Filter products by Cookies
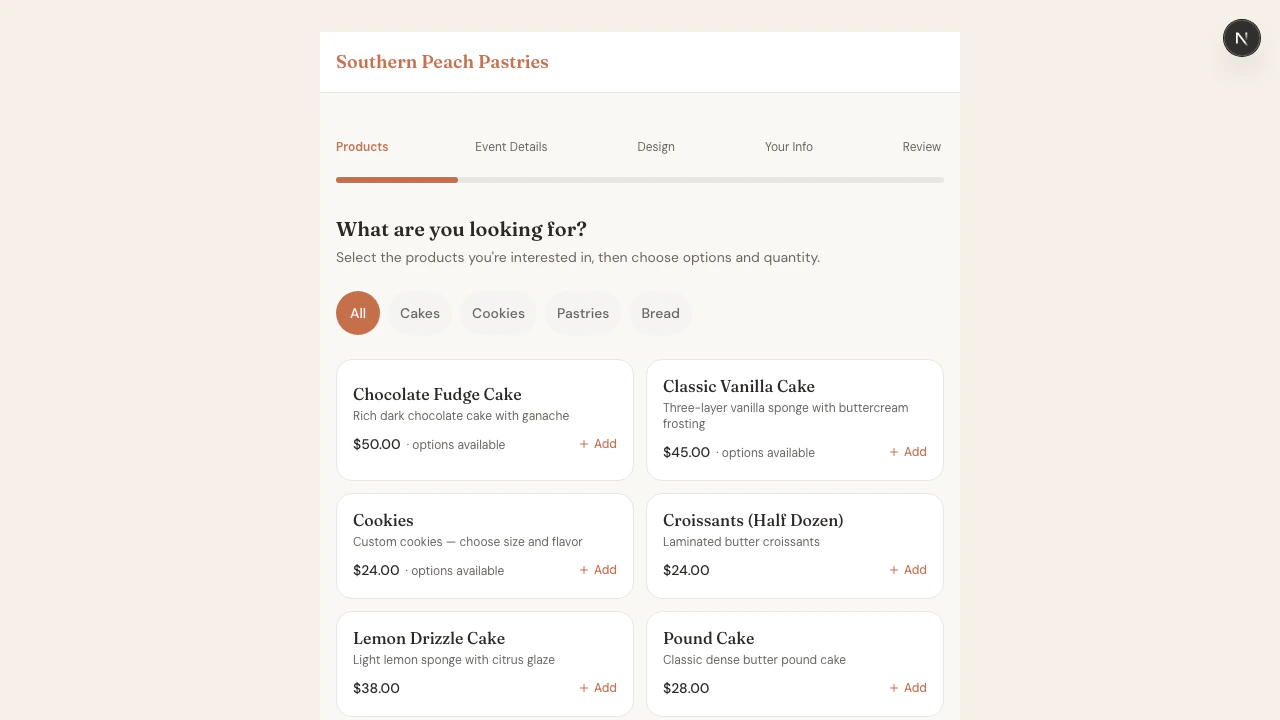Image resolution: width=1280 pixels, height=720 pixels. tap(498, 313)
